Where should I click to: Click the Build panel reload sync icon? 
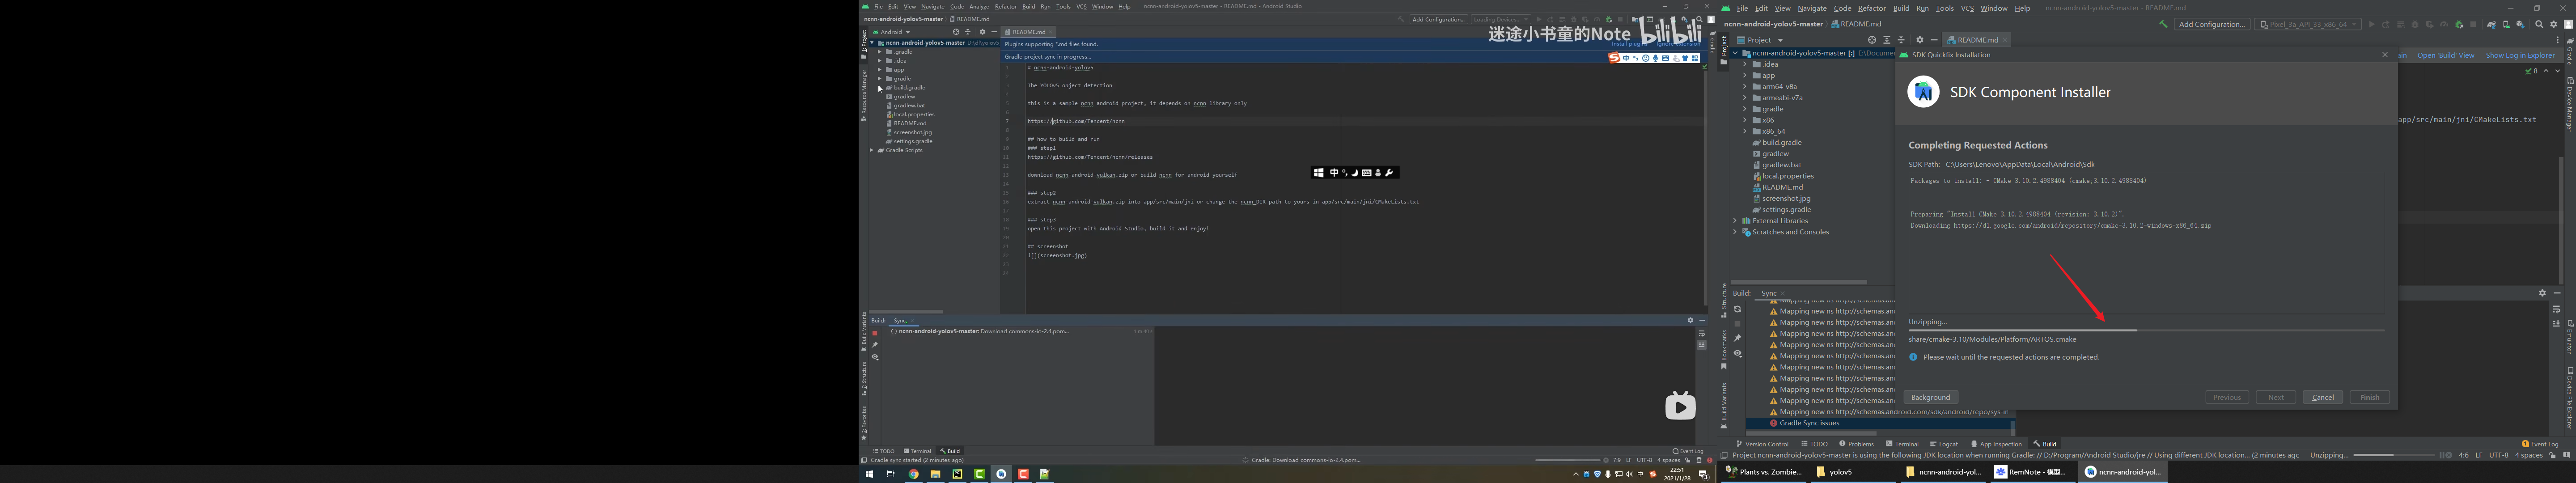[x=1737, y=309]
